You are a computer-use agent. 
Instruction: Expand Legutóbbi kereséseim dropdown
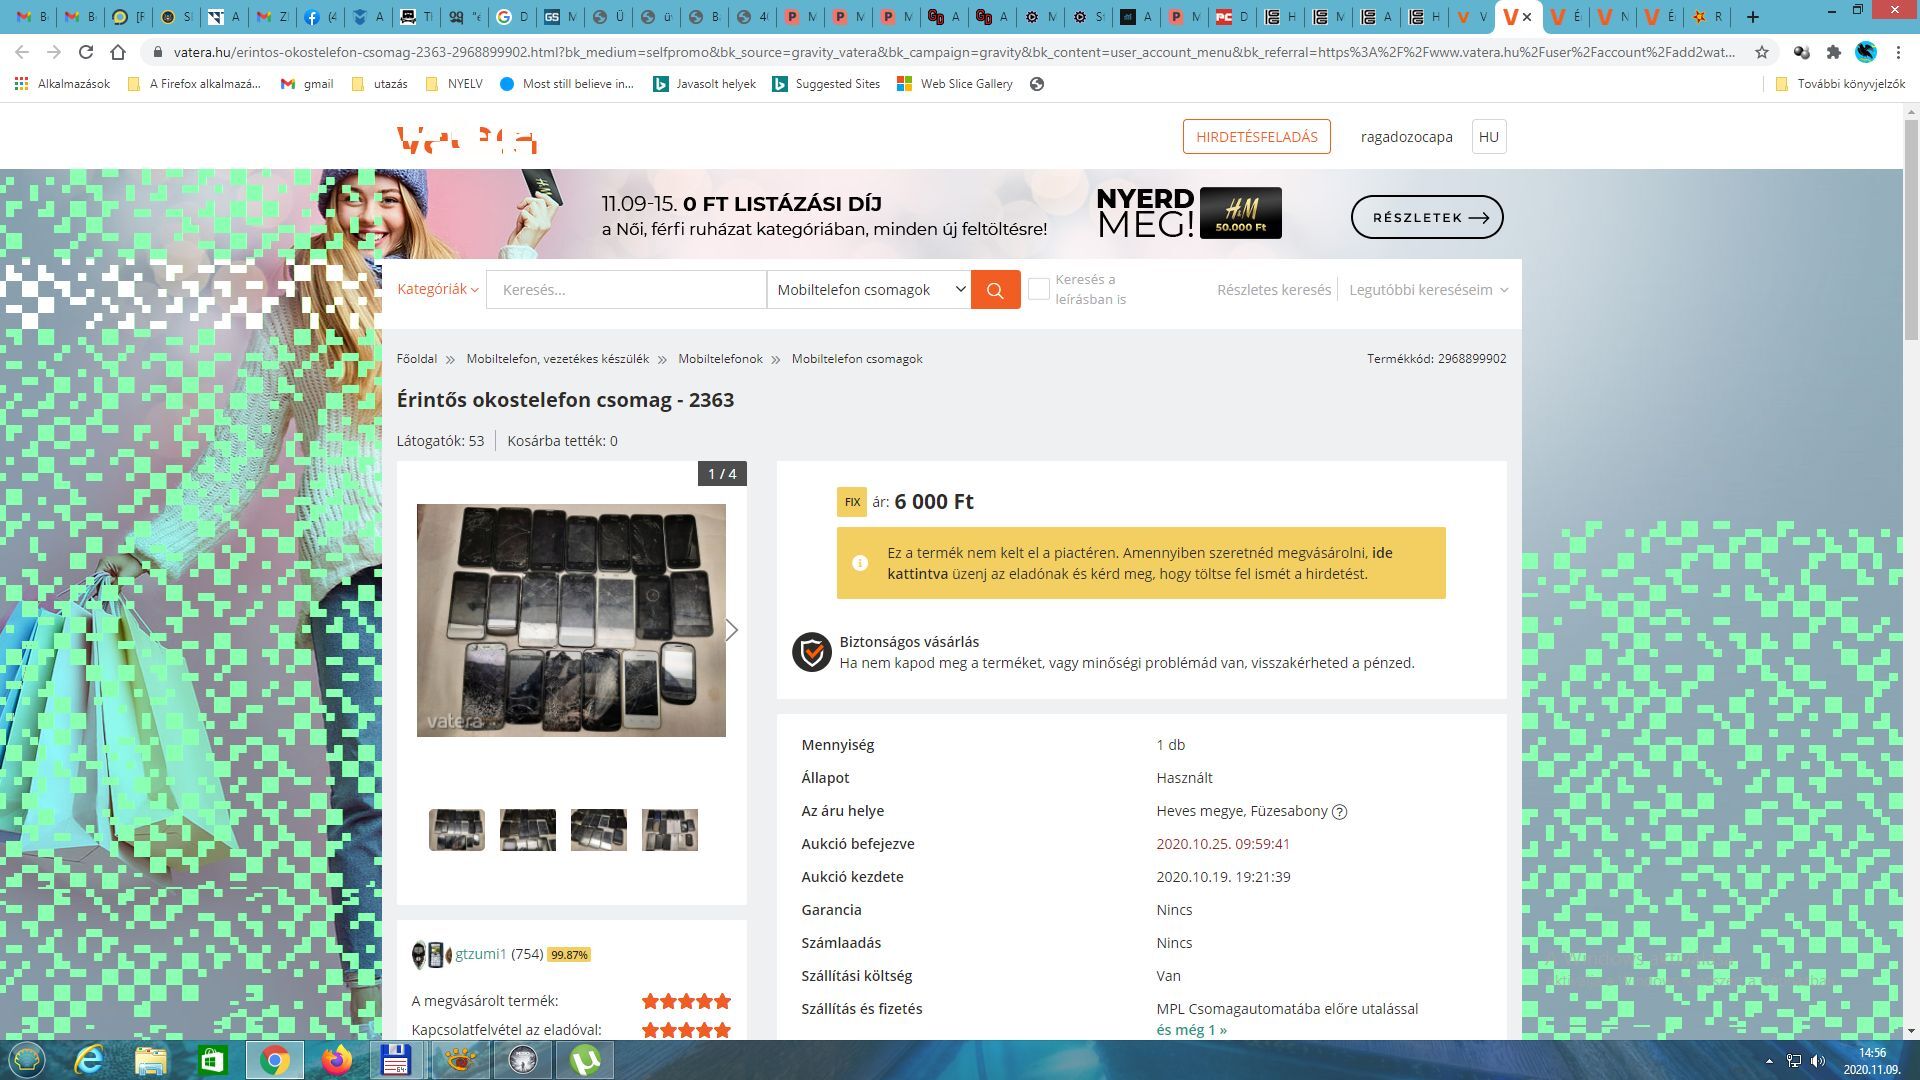pos(1427,290)
